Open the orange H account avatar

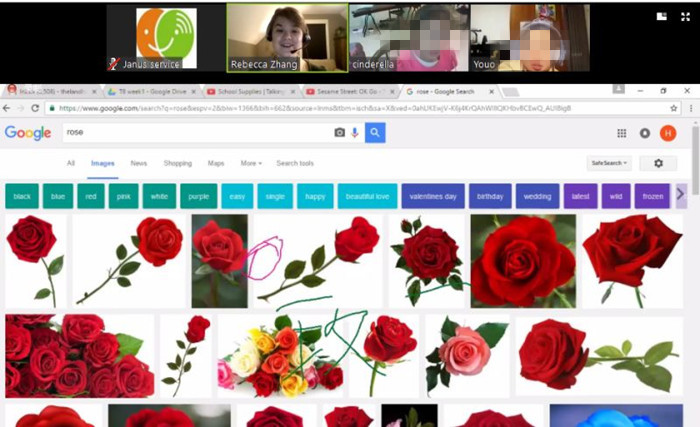[668, 133]
